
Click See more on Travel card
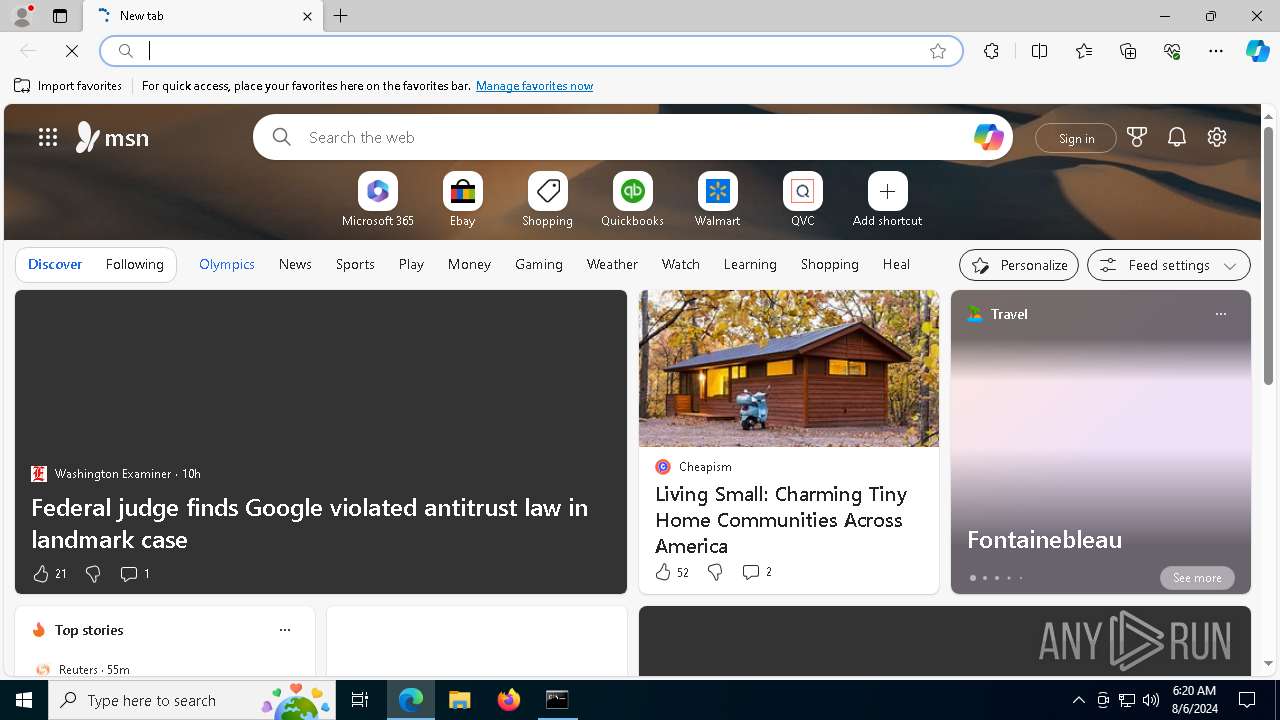click(x=1197, y=578)
